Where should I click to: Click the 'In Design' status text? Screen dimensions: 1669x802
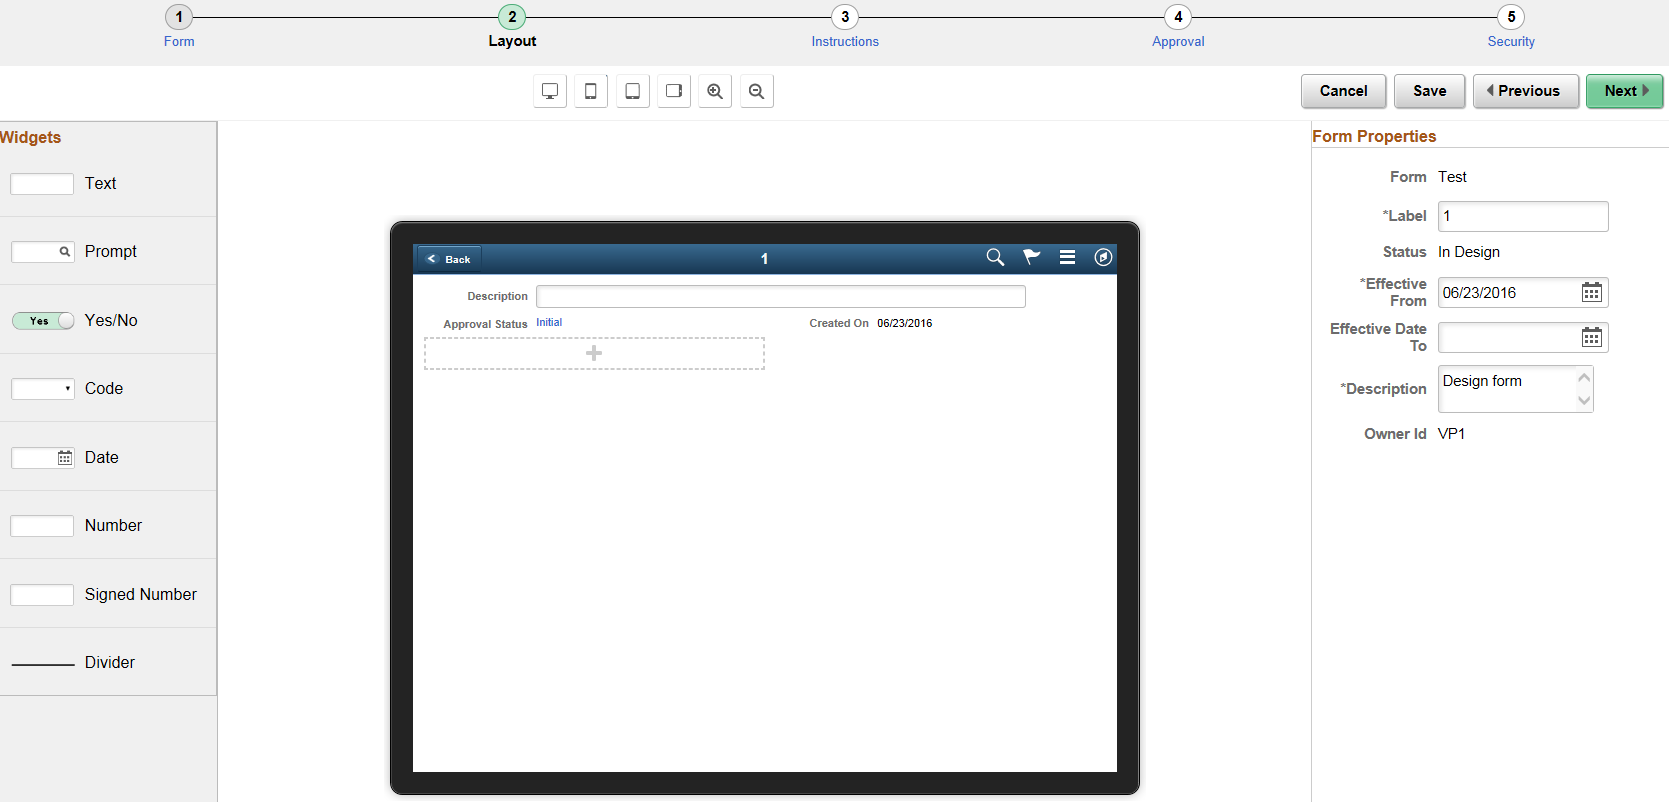pos(1469,252)
